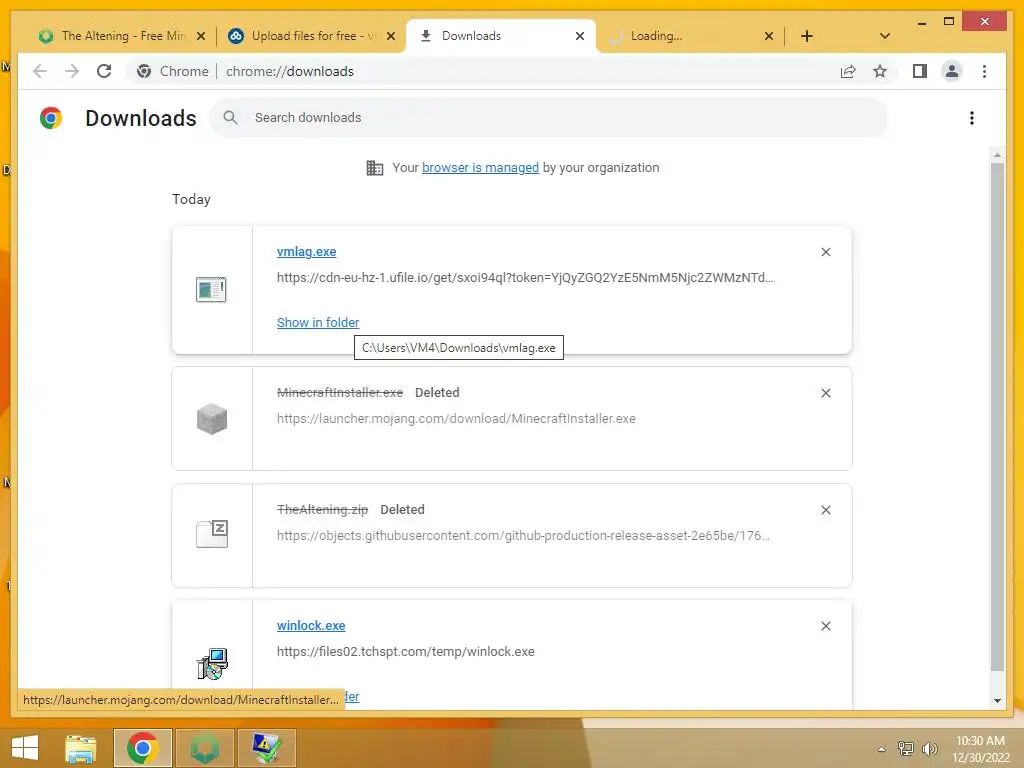Viewport: 1024px width, 768px height.
Task: Click the githubusercontent source URL
Action: coord(523,536)
